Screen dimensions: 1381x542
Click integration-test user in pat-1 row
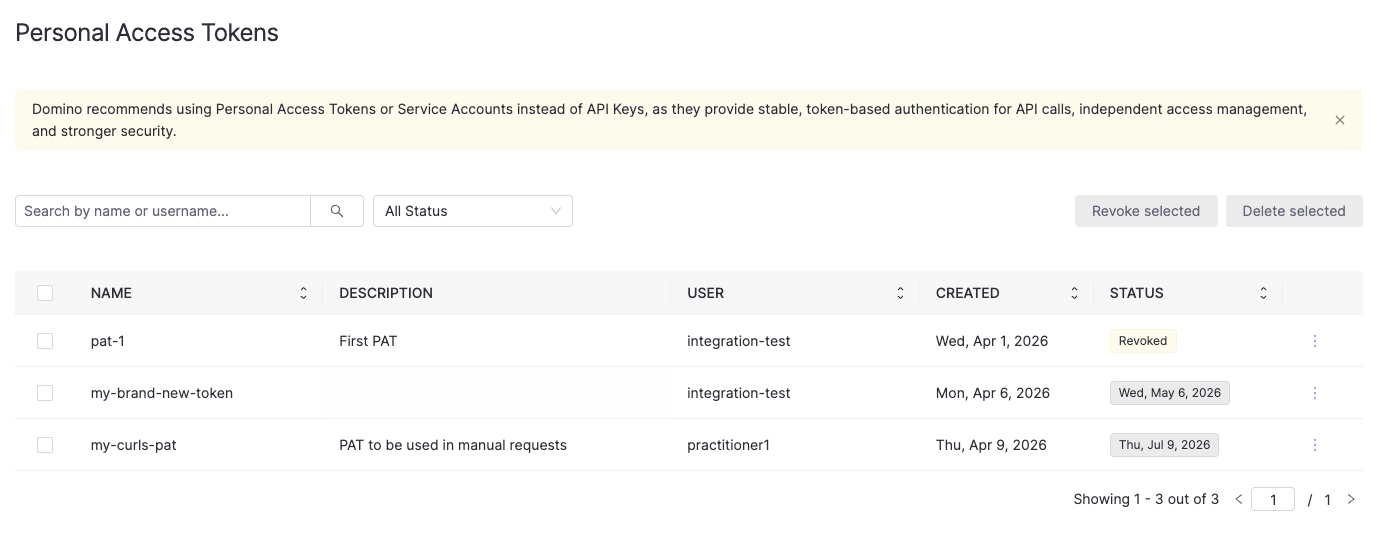(x=739, y=341)
